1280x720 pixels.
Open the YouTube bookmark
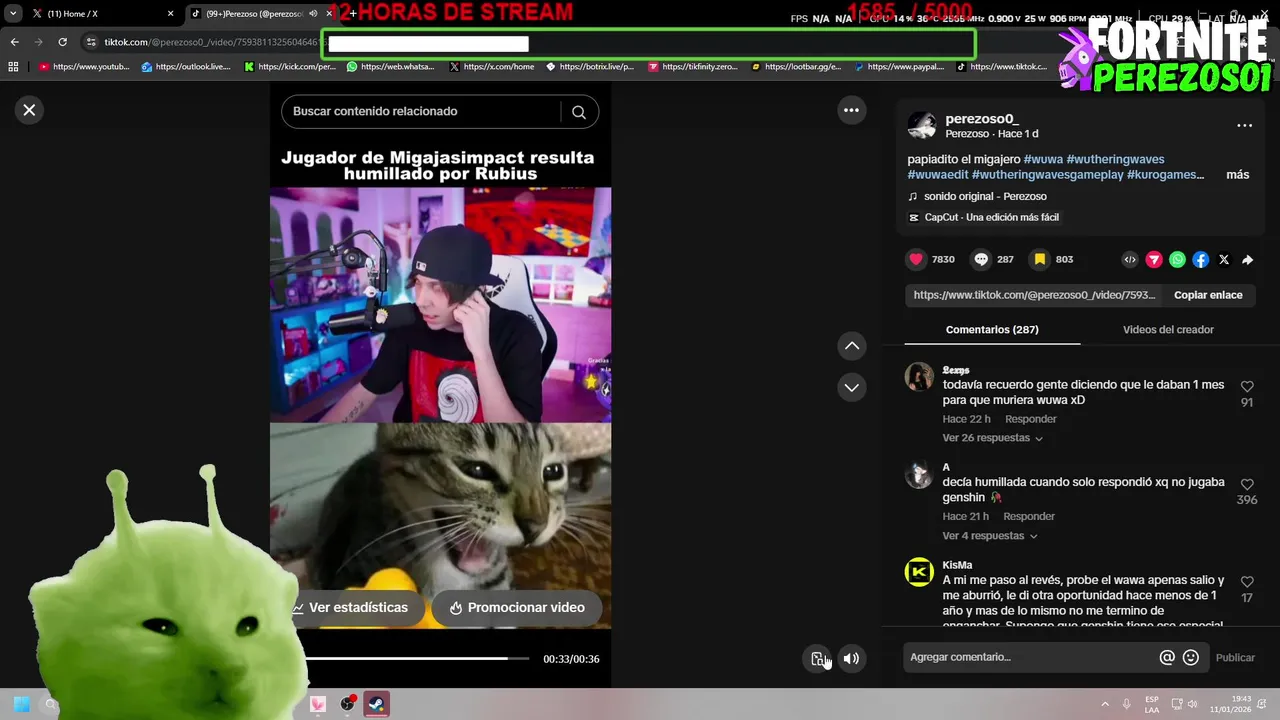tap(84, 67)
